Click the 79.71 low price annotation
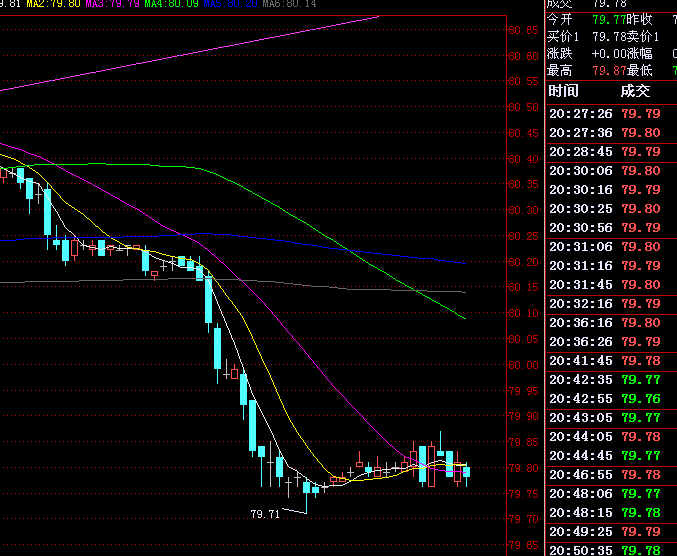 pyautogui.click(x=264, y=513)
